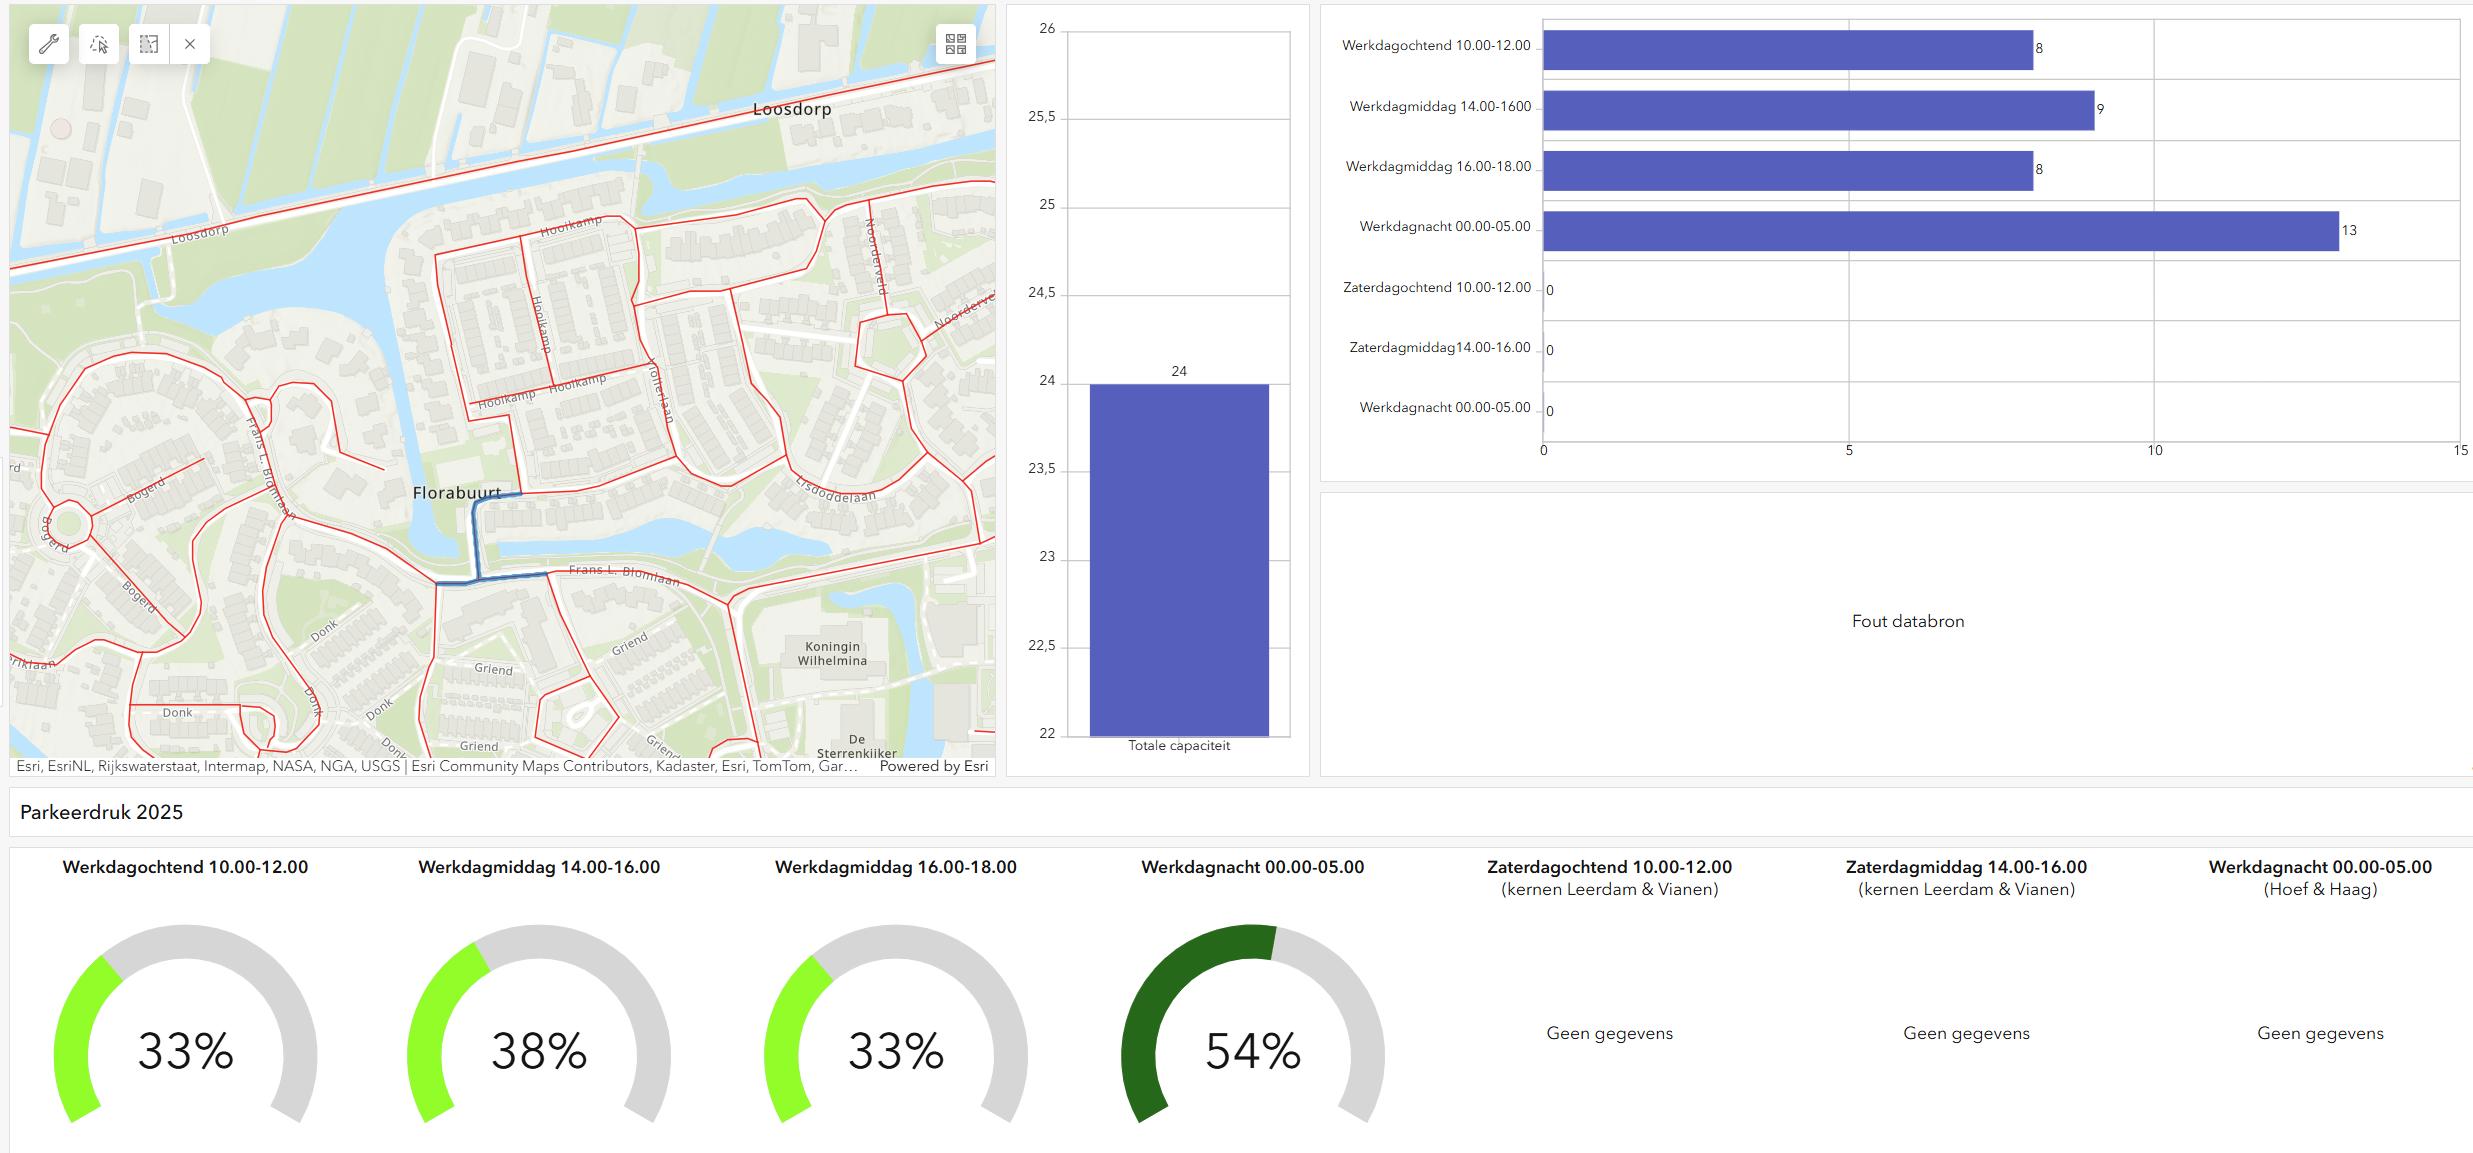This screenshot has height=1153, width=2473.
Task: Click the 38% Werkdagmiddag gauge
Action: [x=539, y=1050]
